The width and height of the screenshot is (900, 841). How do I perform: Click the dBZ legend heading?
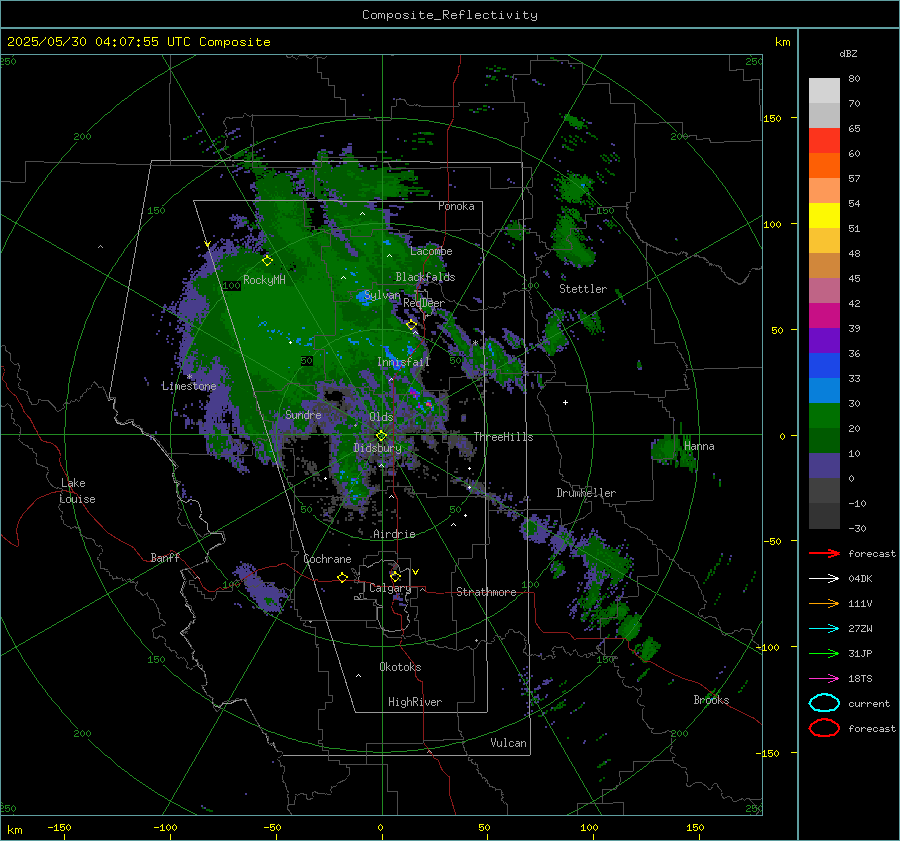click(848, 53)
